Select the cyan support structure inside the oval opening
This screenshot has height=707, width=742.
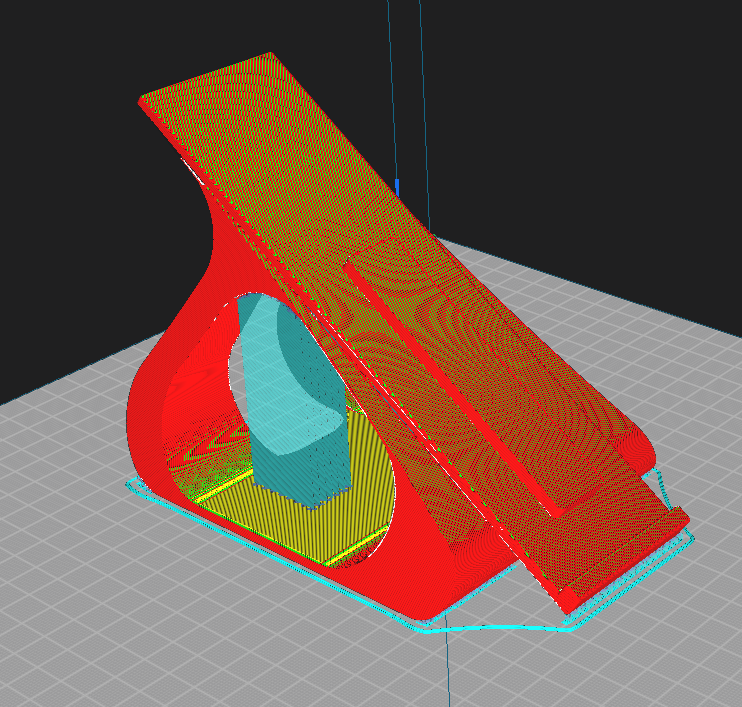coord(296,402)
